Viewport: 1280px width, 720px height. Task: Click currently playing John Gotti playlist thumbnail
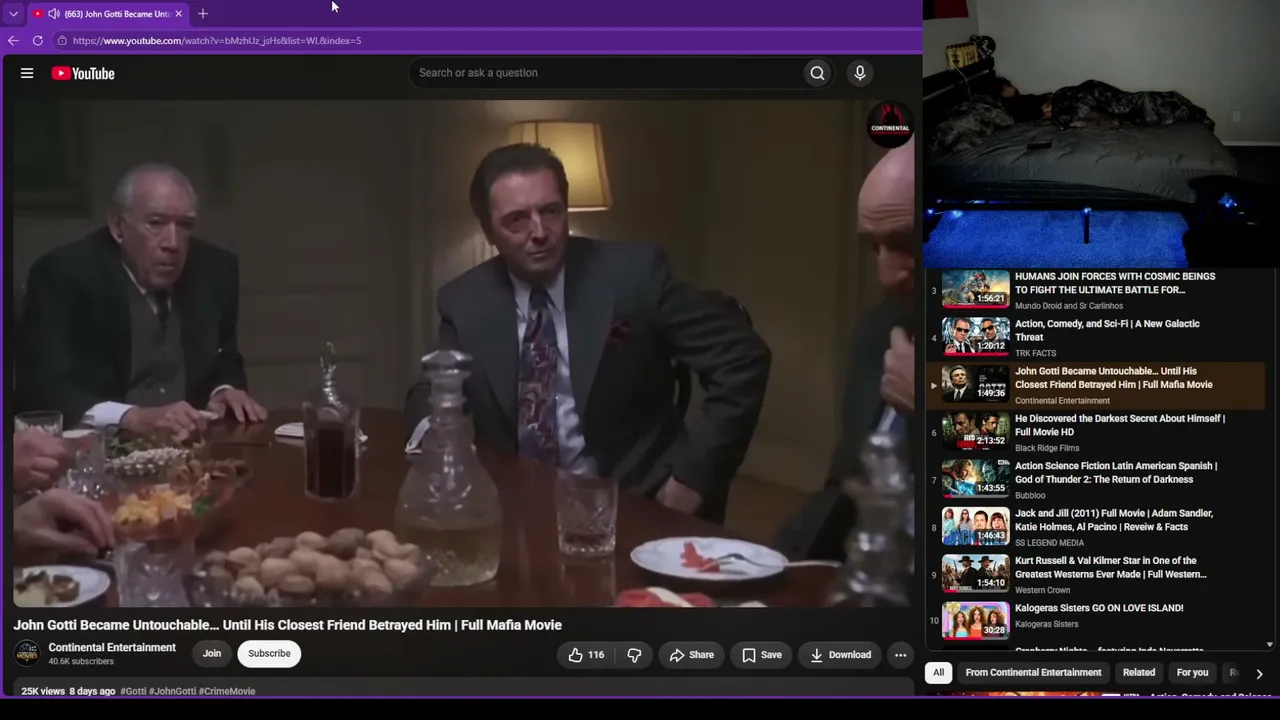pos(976,385)
